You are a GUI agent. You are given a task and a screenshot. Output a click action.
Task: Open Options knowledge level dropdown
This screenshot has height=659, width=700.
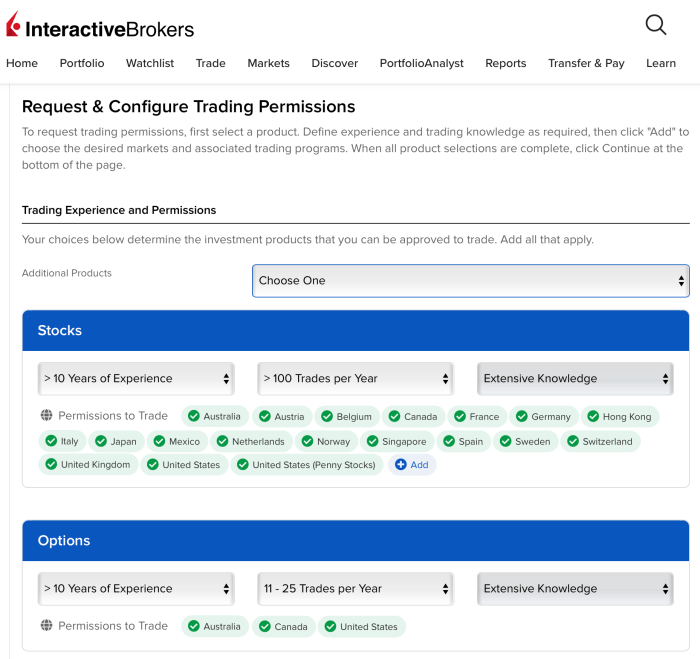pos(575,589)
